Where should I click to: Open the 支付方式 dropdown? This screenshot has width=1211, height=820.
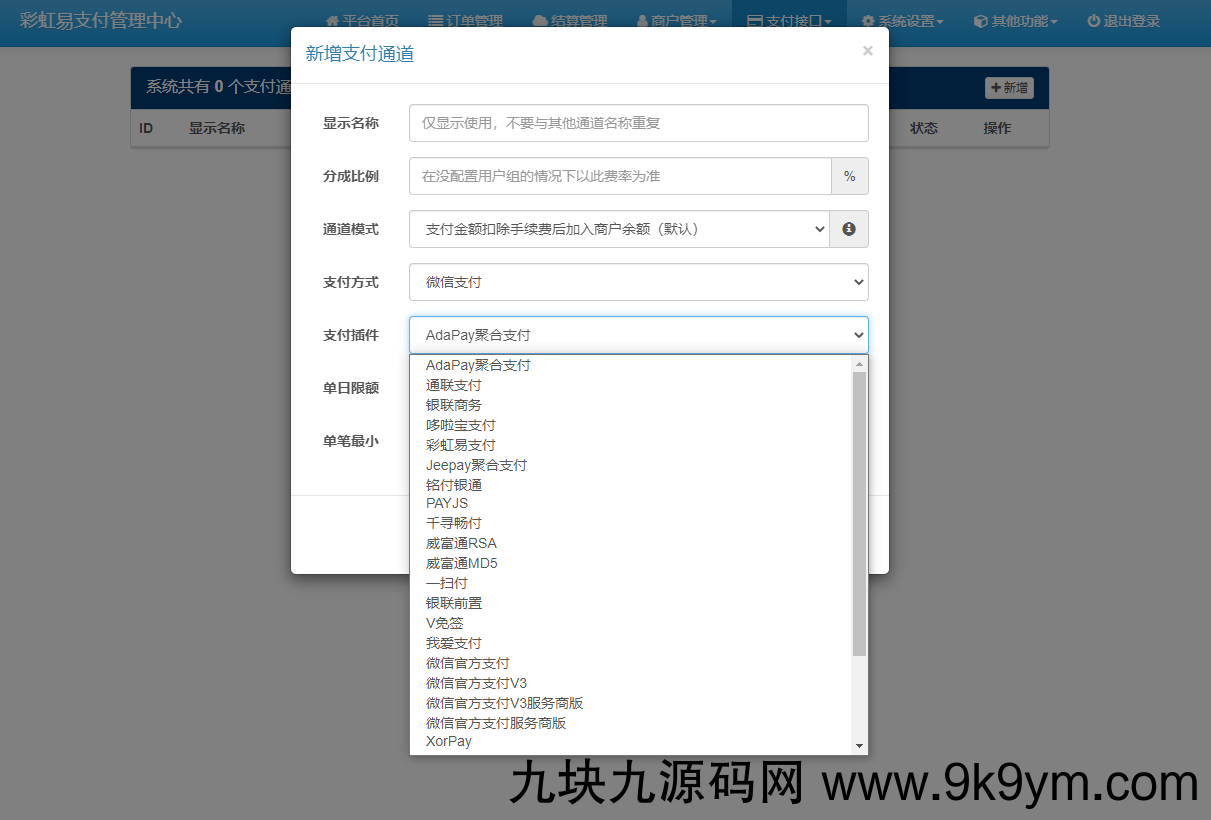click(x=637, y=282)
